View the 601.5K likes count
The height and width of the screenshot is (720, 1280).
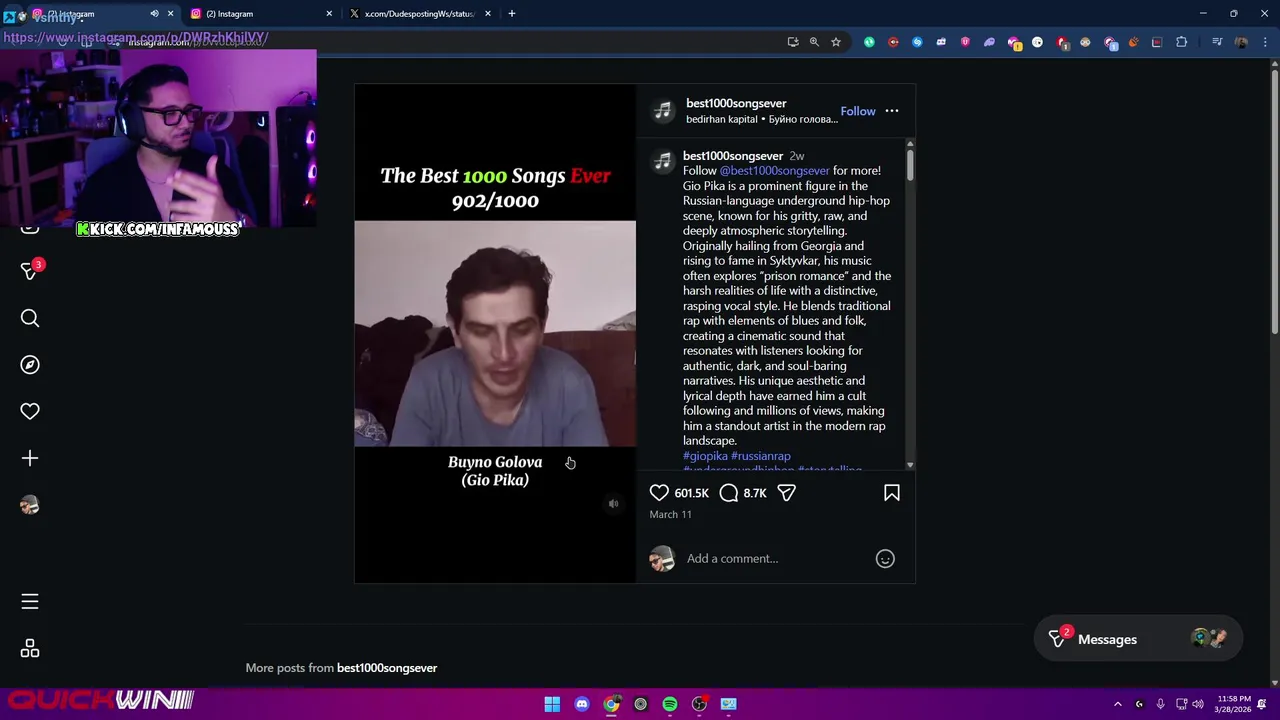click(691, 493)
